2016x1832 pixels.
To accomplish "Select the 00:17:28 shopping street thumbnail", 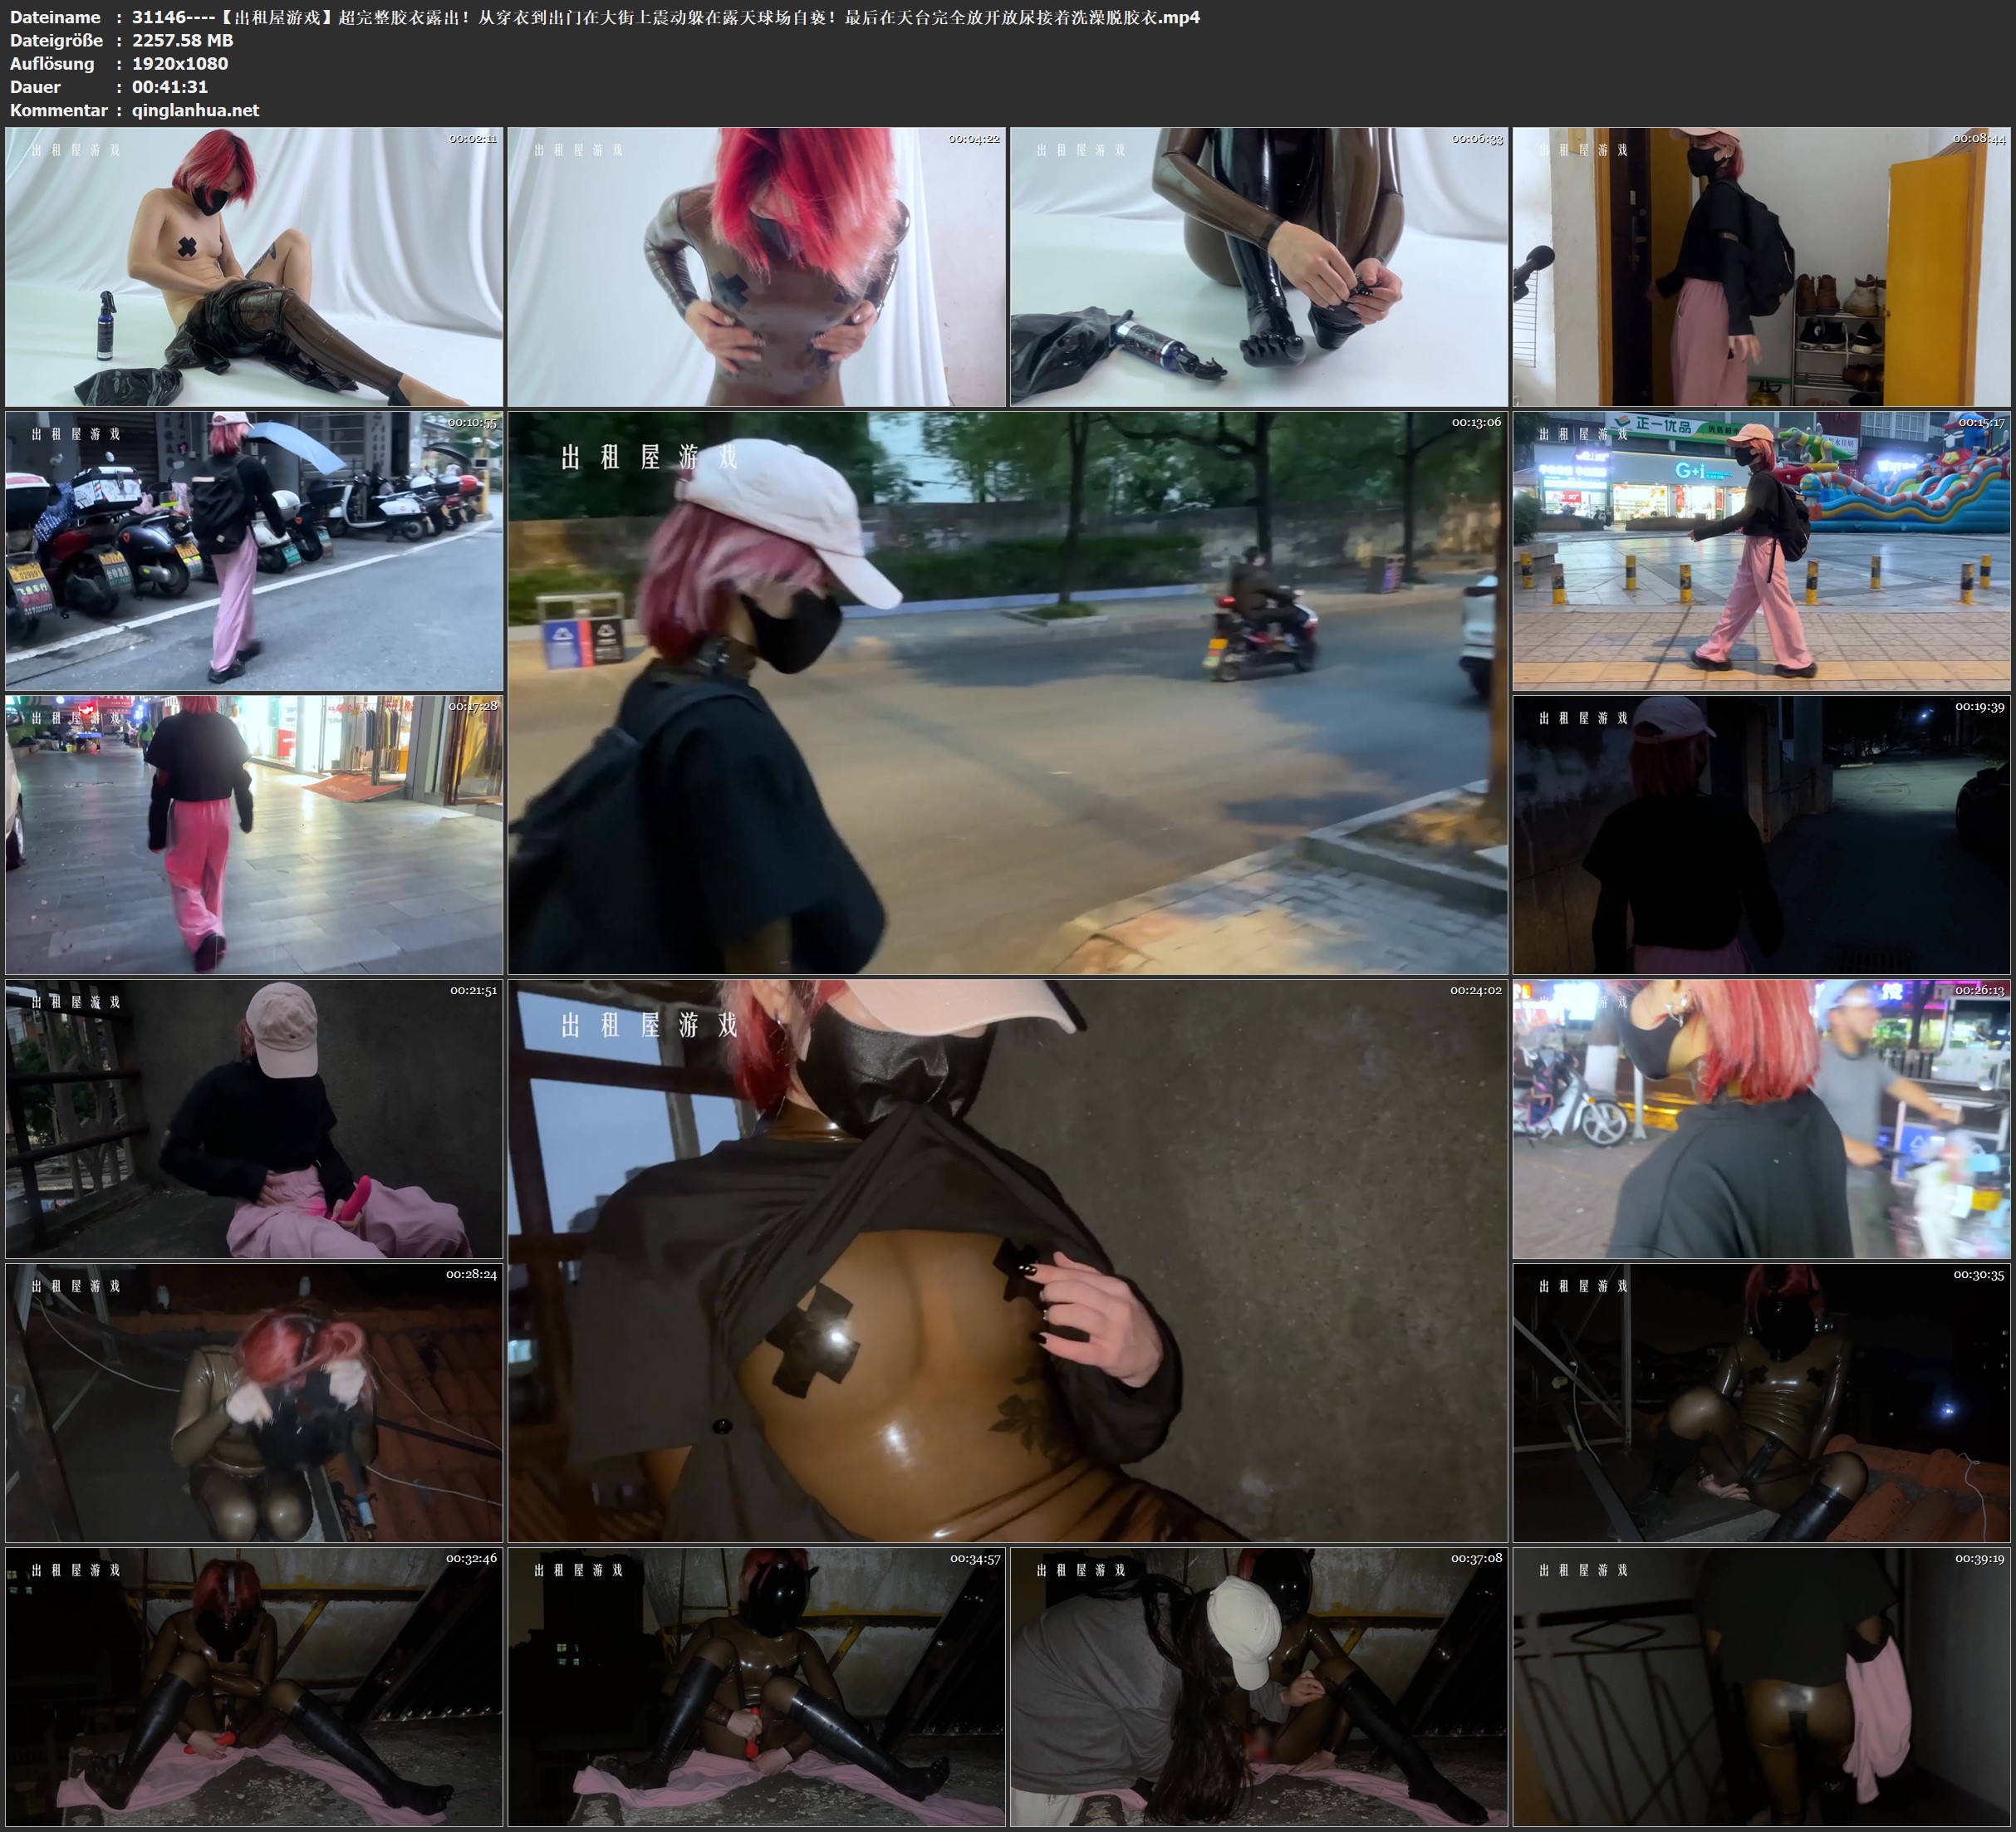I will click(254, 834).
